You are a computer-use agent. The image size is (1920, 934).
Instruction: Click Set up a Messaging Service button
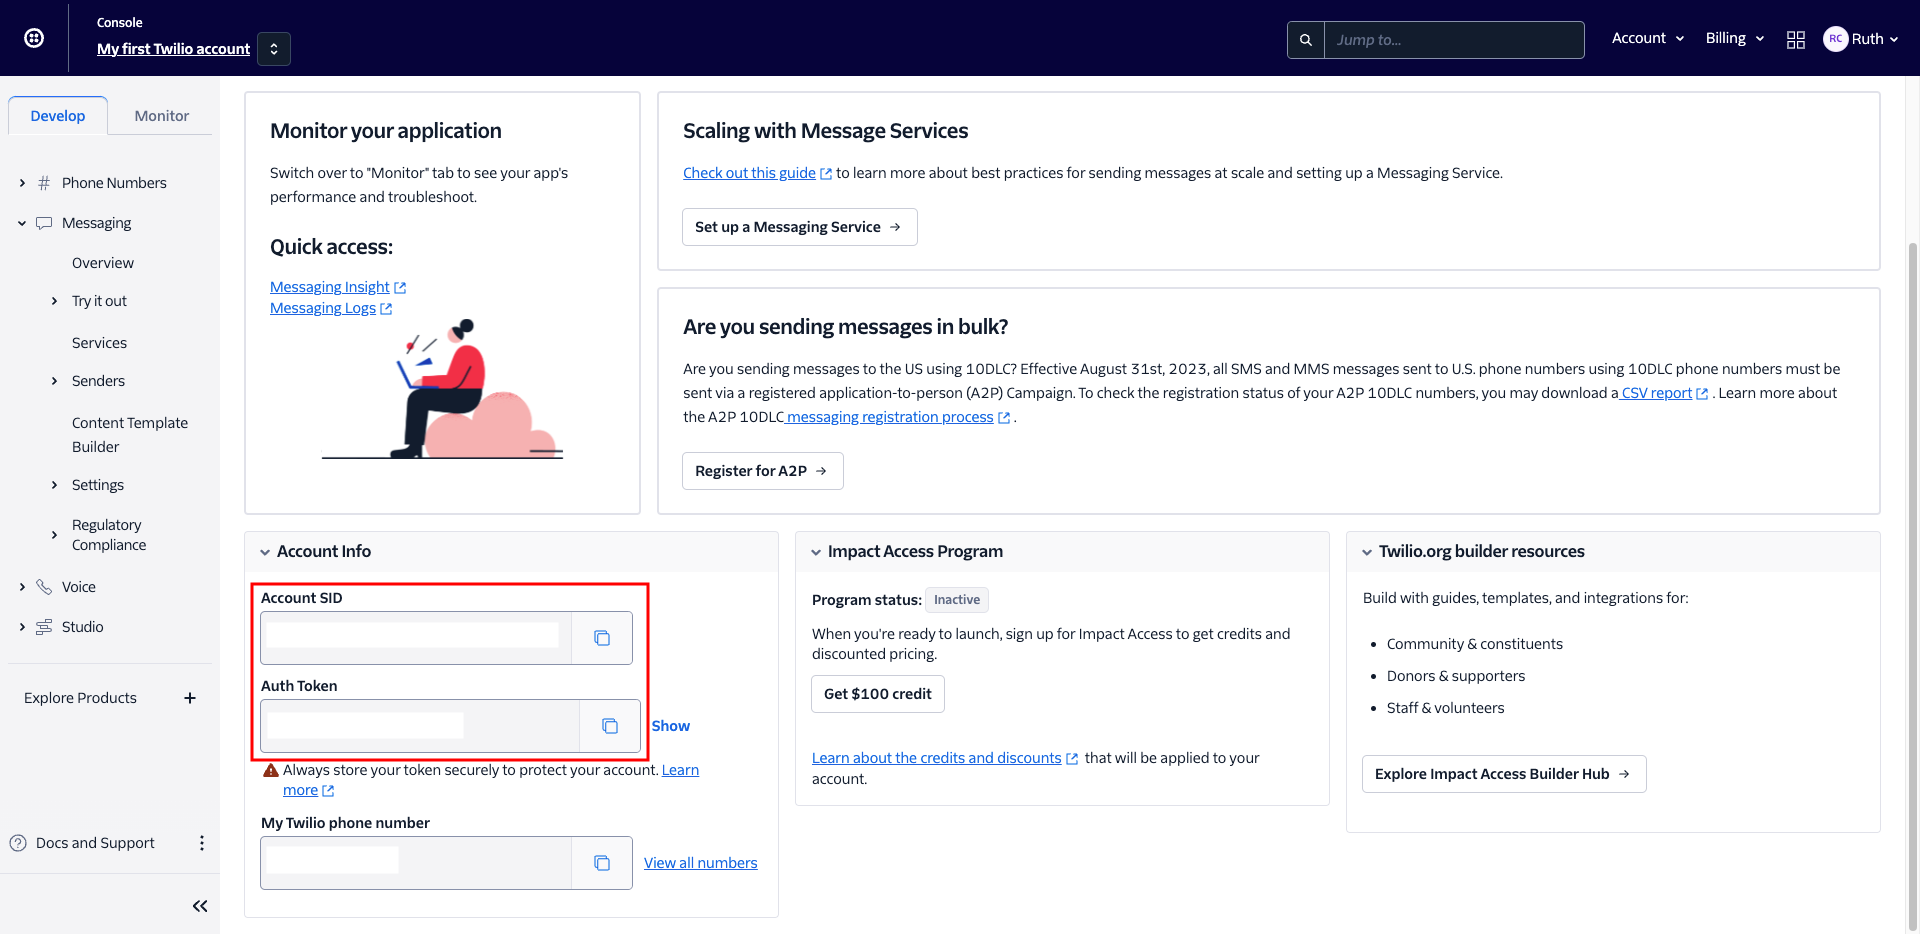tap(798, 227)
